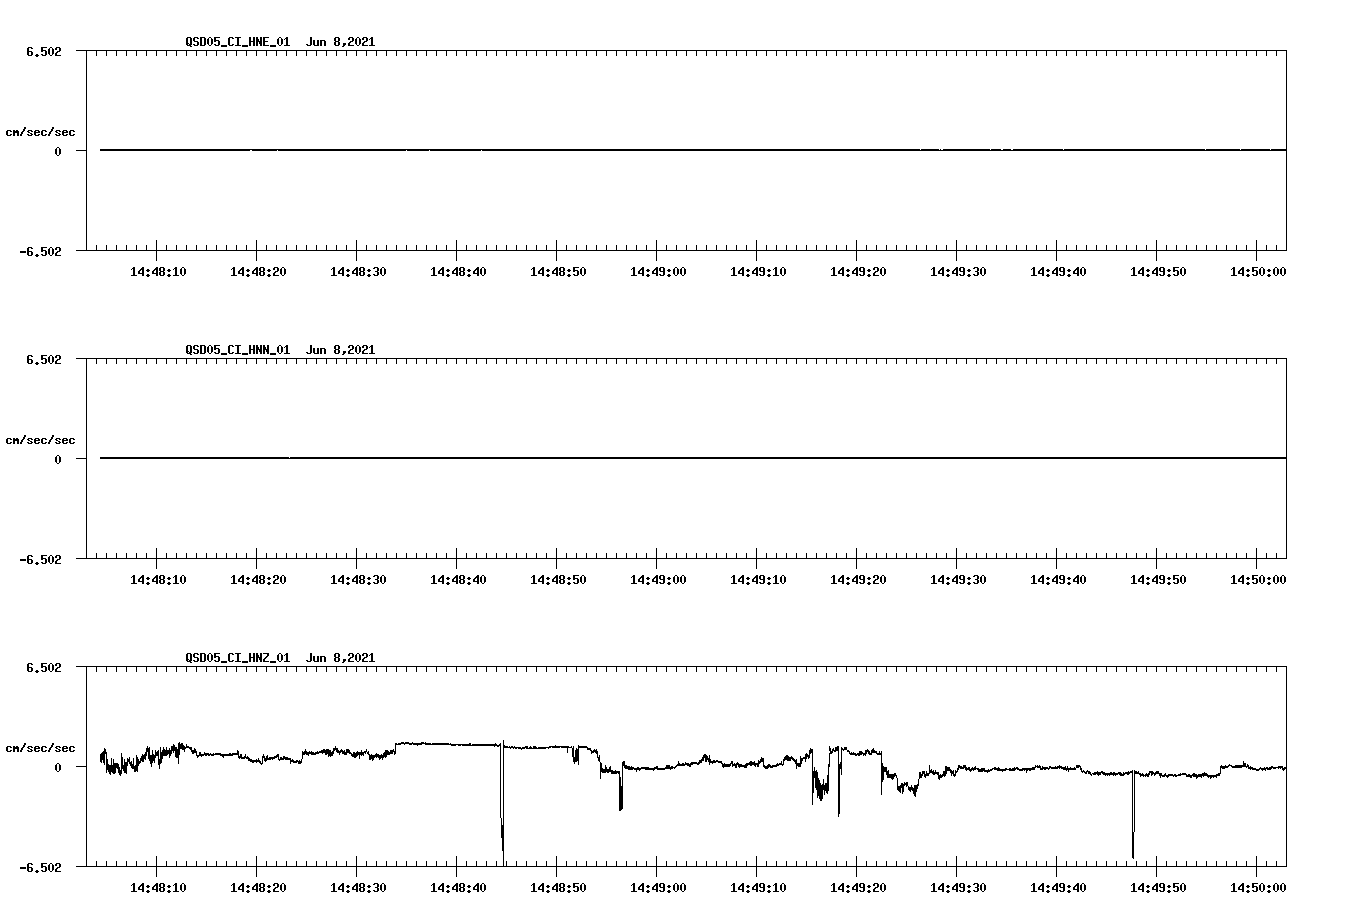Select the 6.502 upper limit on HNN plot
This screenshot has height=924, width=1358.
pyautogui.click(x=44, y=359)
